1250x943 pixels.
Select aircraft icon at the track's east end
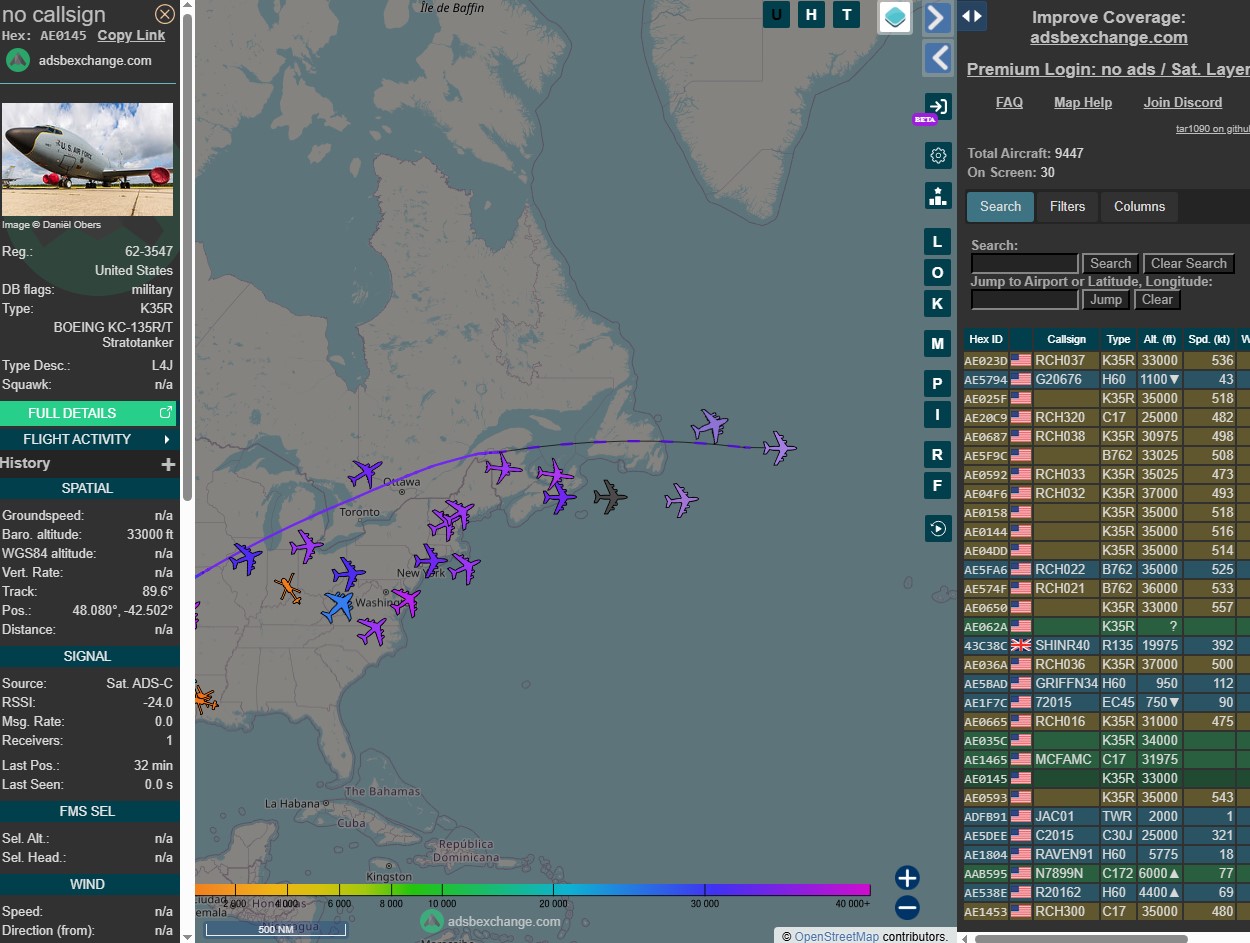click(x=779, y=447)
